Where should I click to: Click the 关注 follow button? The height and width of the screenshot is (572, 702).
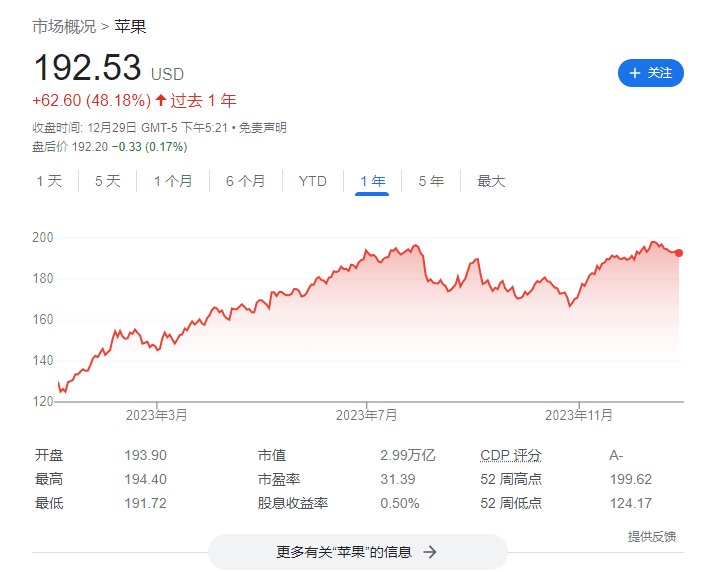pyautogui.click(x=651, y=73)
